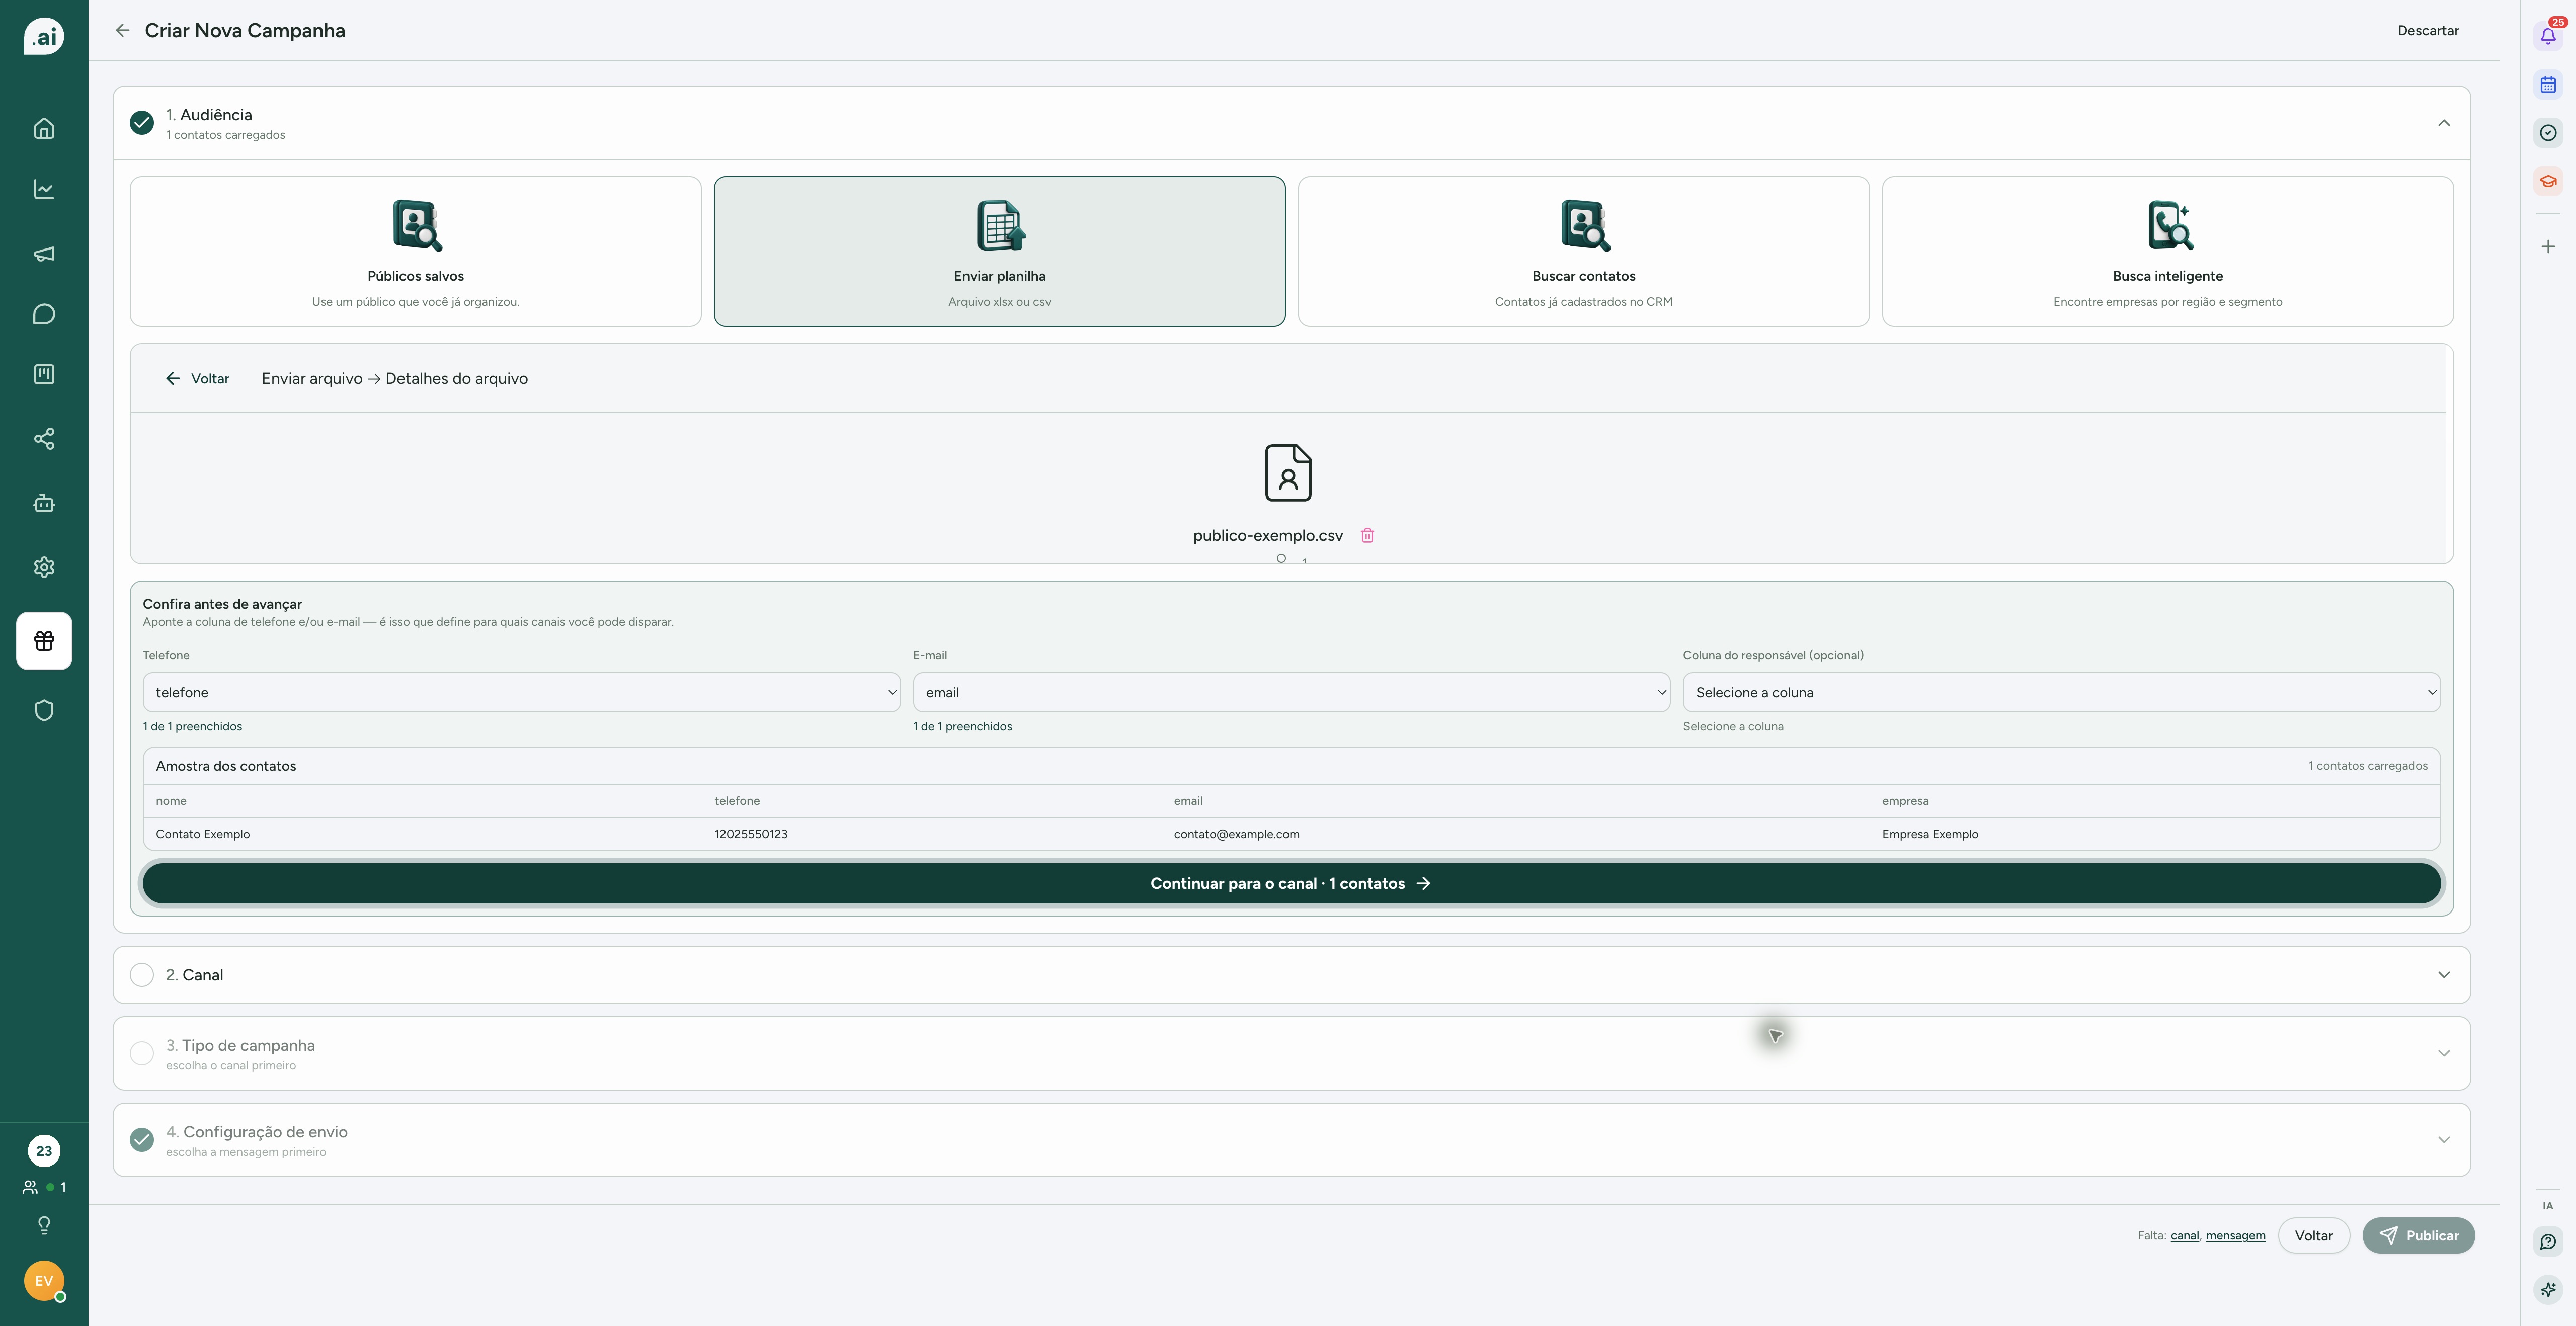
Task: Open the graduation cap icon
Action: (x=2548, y=181)
